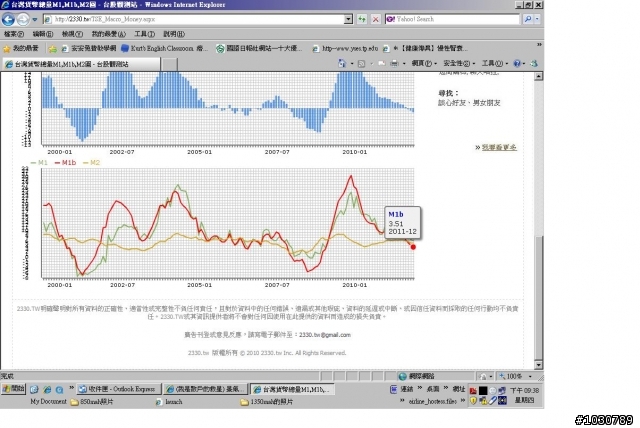Image resolution: width=640 pixels, height=428 pixels.
Task: Click the red M1b legend label
Action: [65, 162]
